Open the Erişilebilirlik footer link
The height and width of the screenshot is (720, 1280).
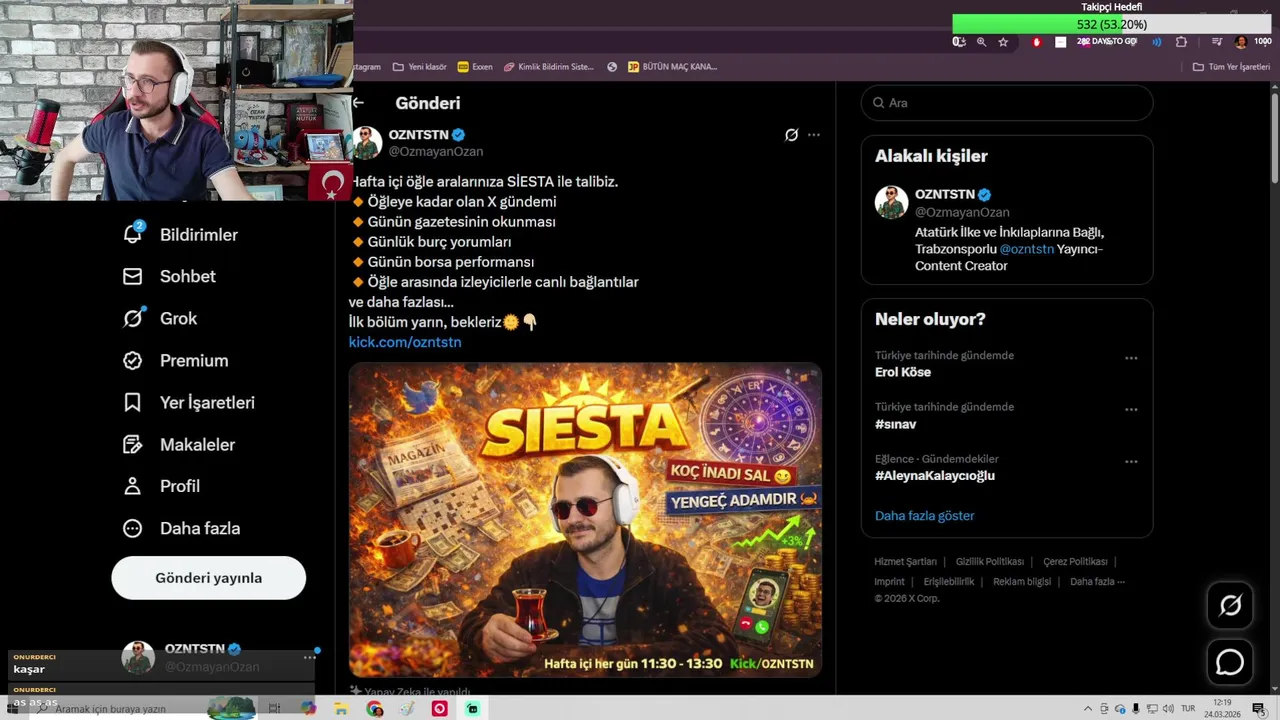(949, 581)
